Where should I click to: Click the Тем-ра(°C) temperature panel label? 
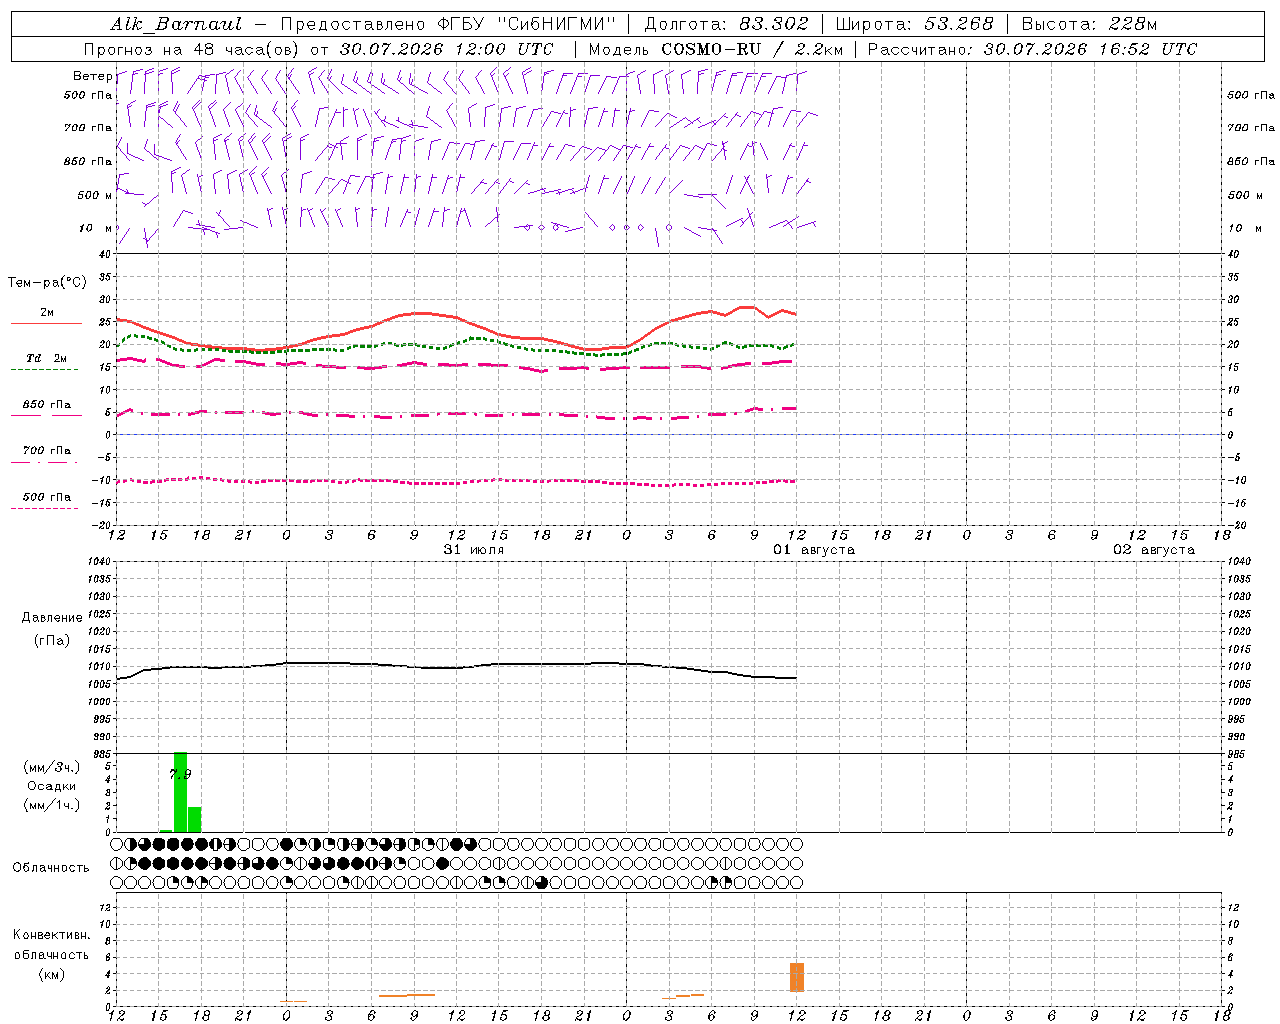47,283
